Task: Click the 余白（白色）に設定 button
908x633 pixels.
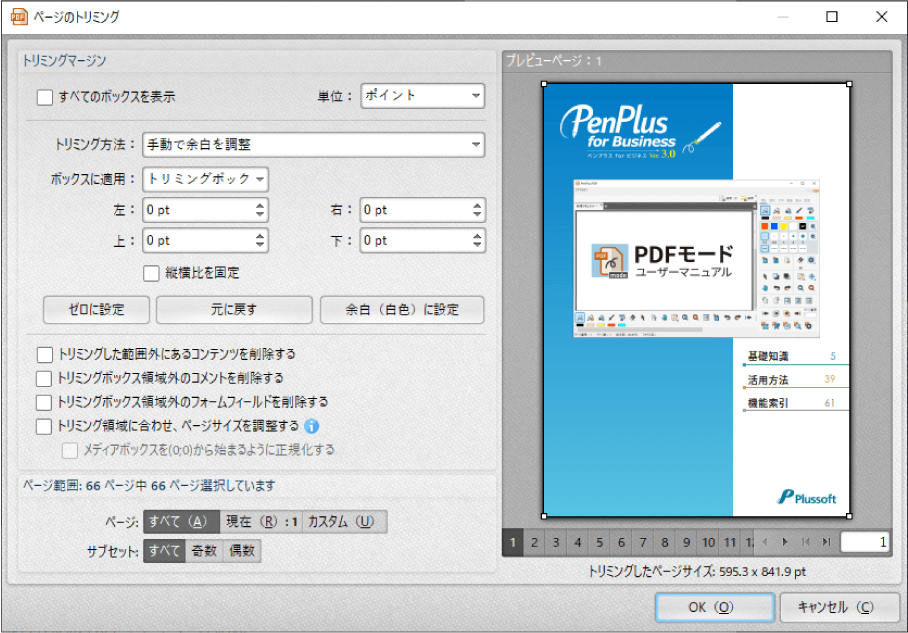Action: point(402,310)
